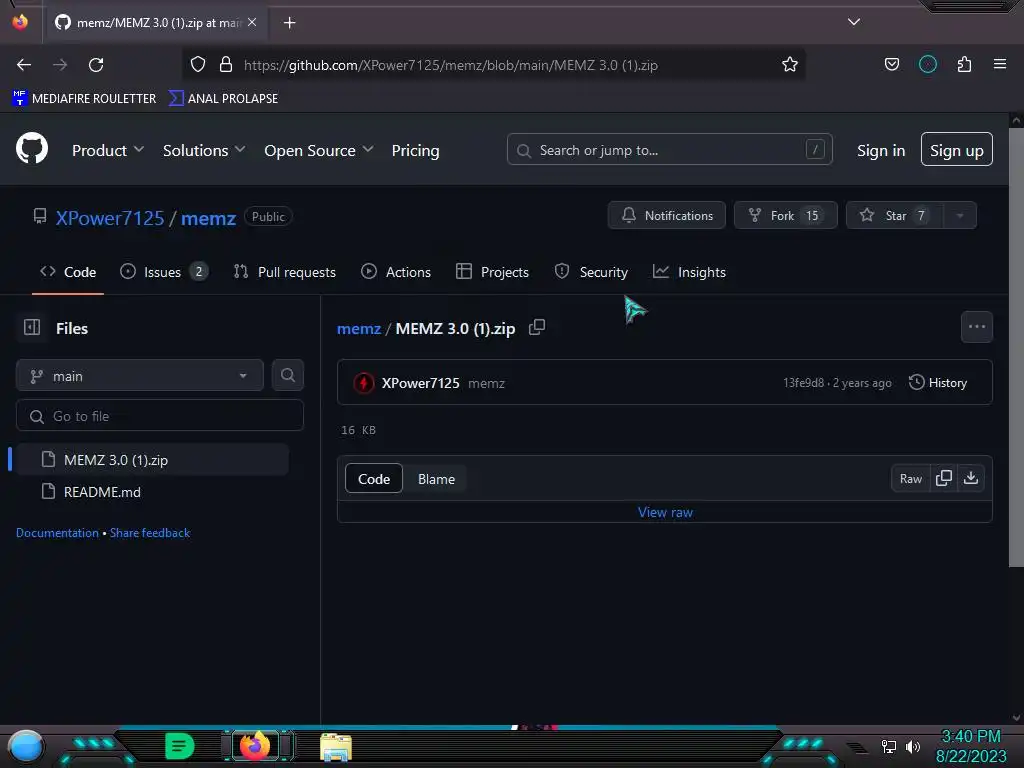The height and width of the screenshot is (768, 1024).
Task: Click the Windows Start orb
Action: click(26, 746)
